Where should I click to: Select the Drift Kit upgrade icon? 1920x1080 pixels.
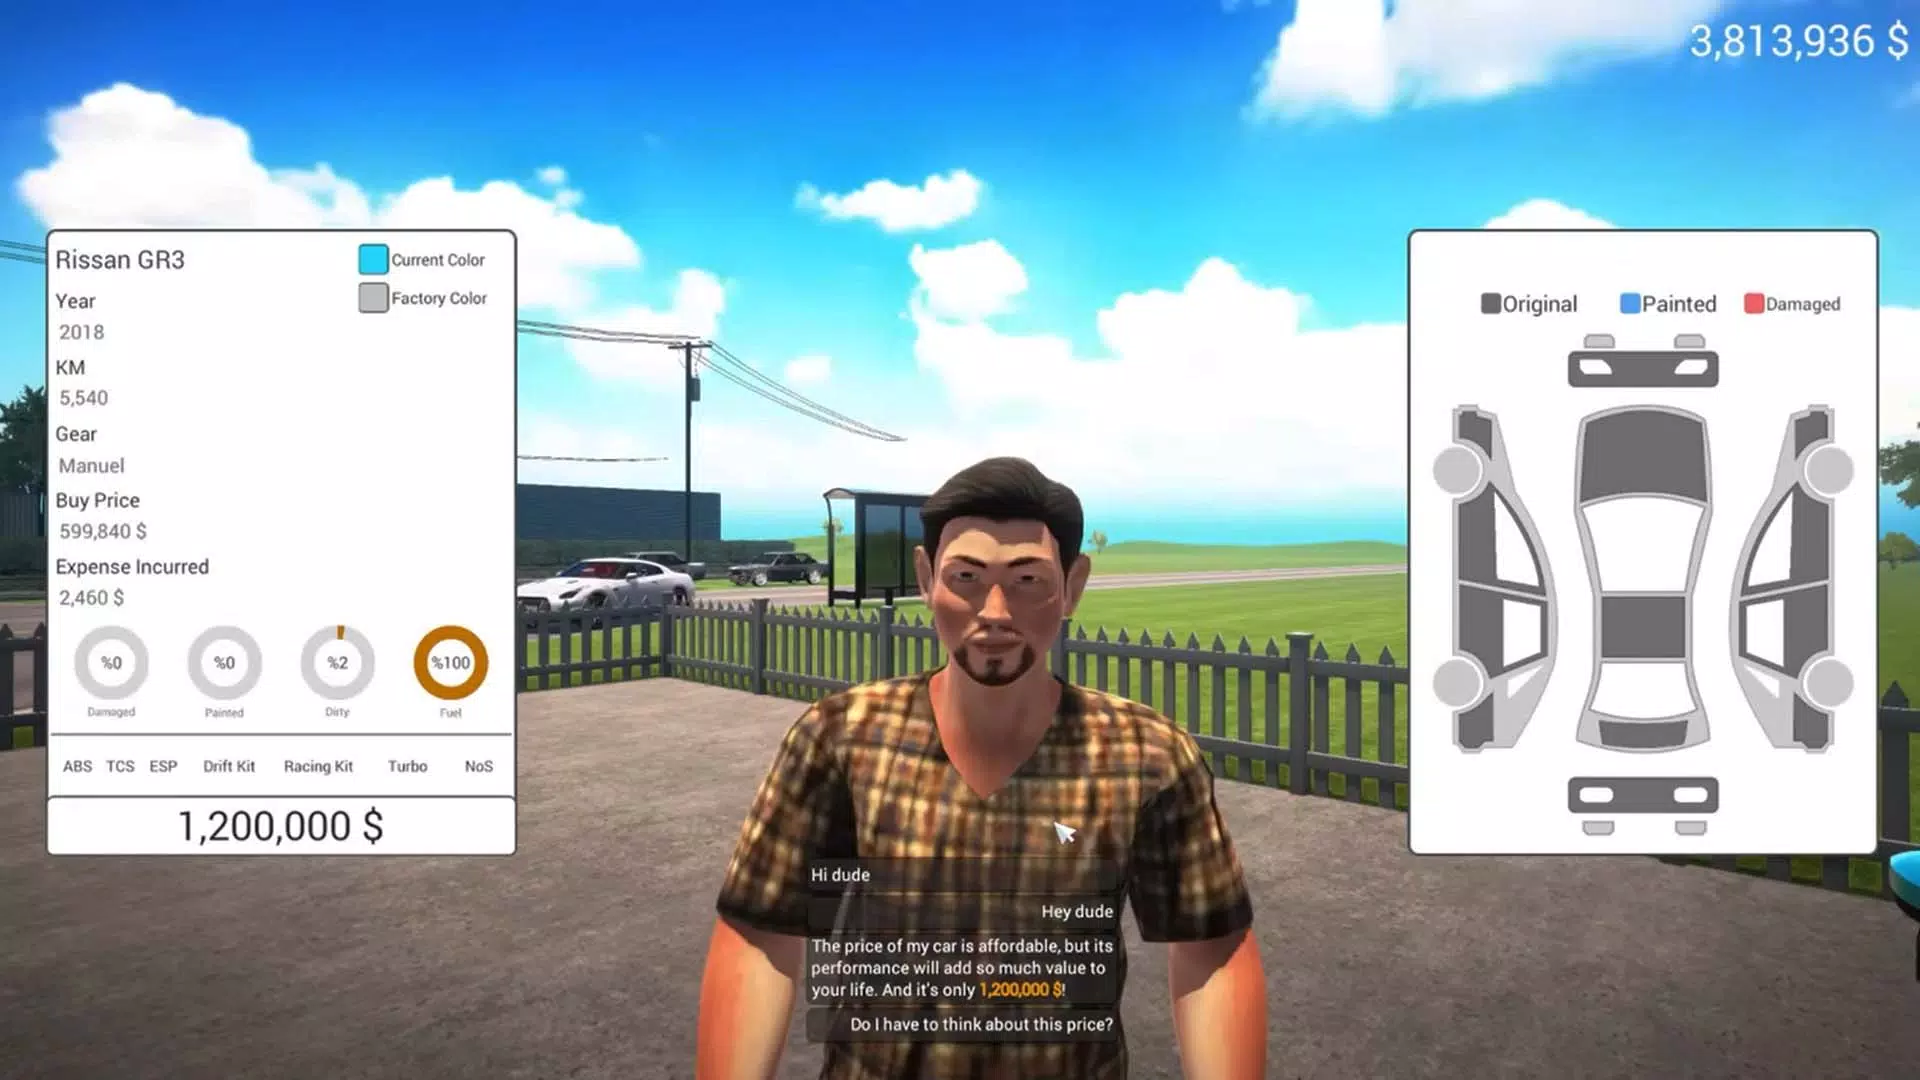pos(228,765)
